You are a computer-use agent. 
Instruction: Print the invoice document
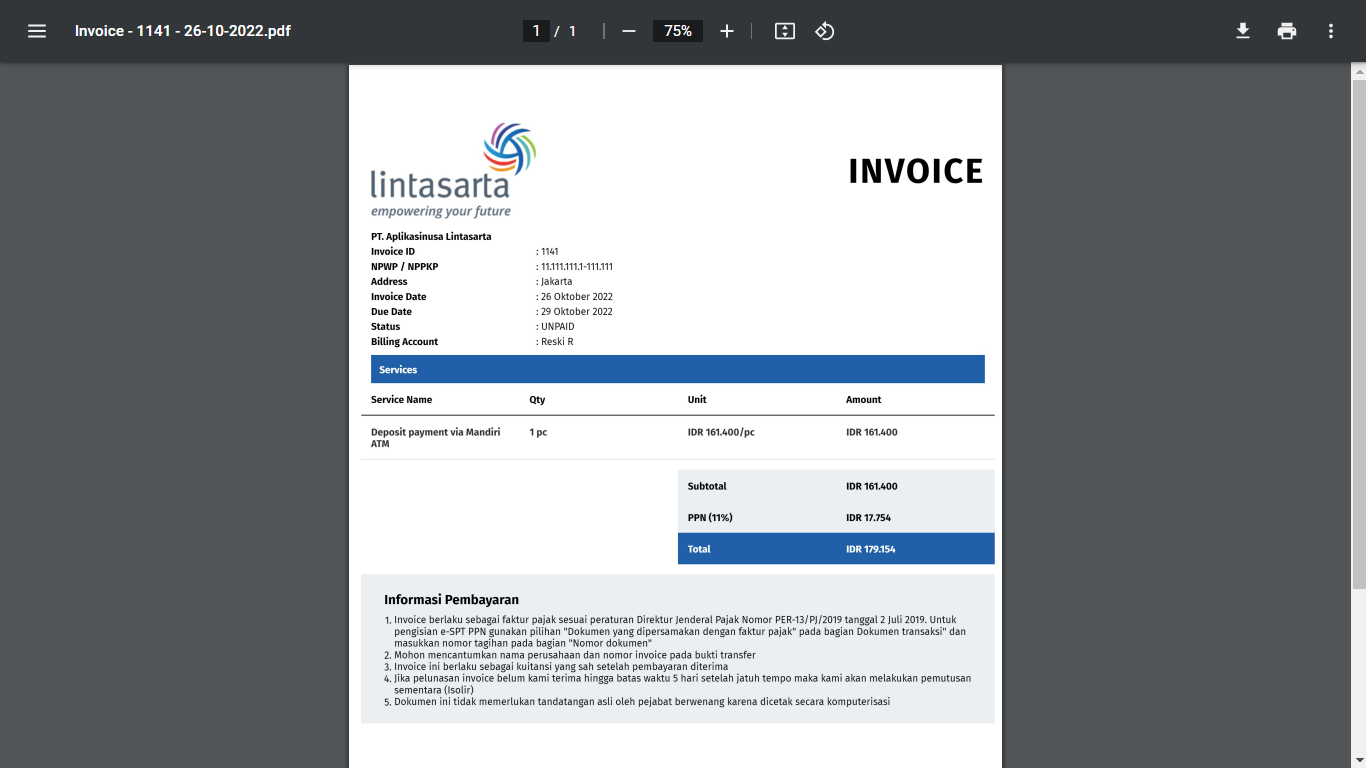[1287, 31]
